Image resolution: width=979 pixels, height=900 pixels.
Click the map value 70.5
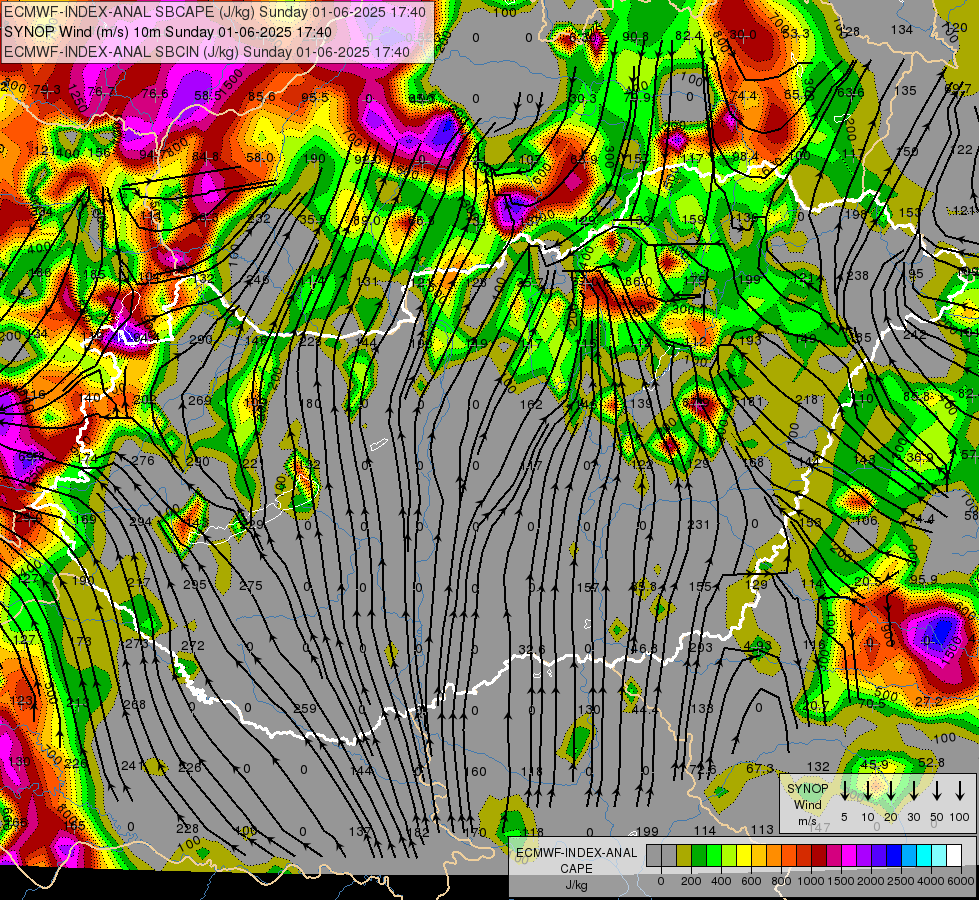872,703
